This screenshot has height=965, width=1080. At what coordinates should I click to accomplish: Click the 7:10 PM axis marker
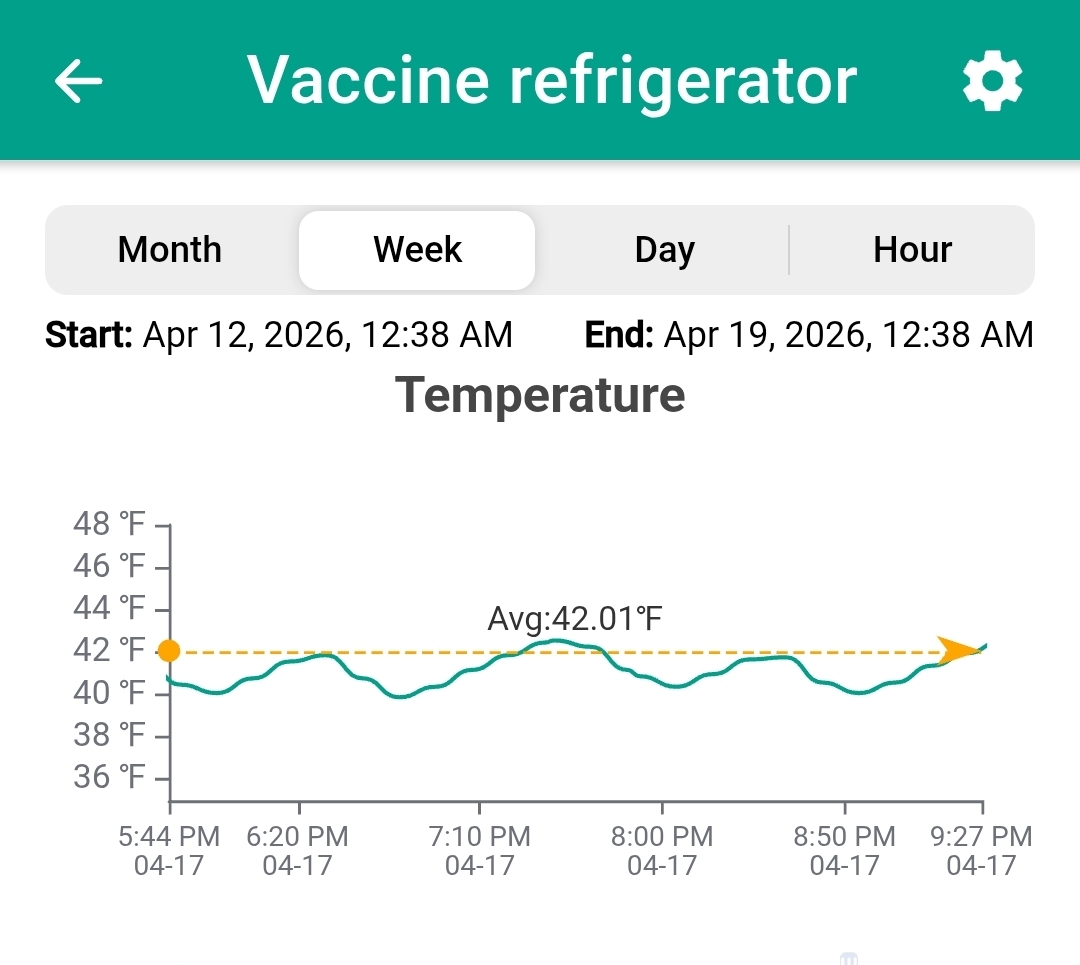pyautogui.click(x=479, y=850)
